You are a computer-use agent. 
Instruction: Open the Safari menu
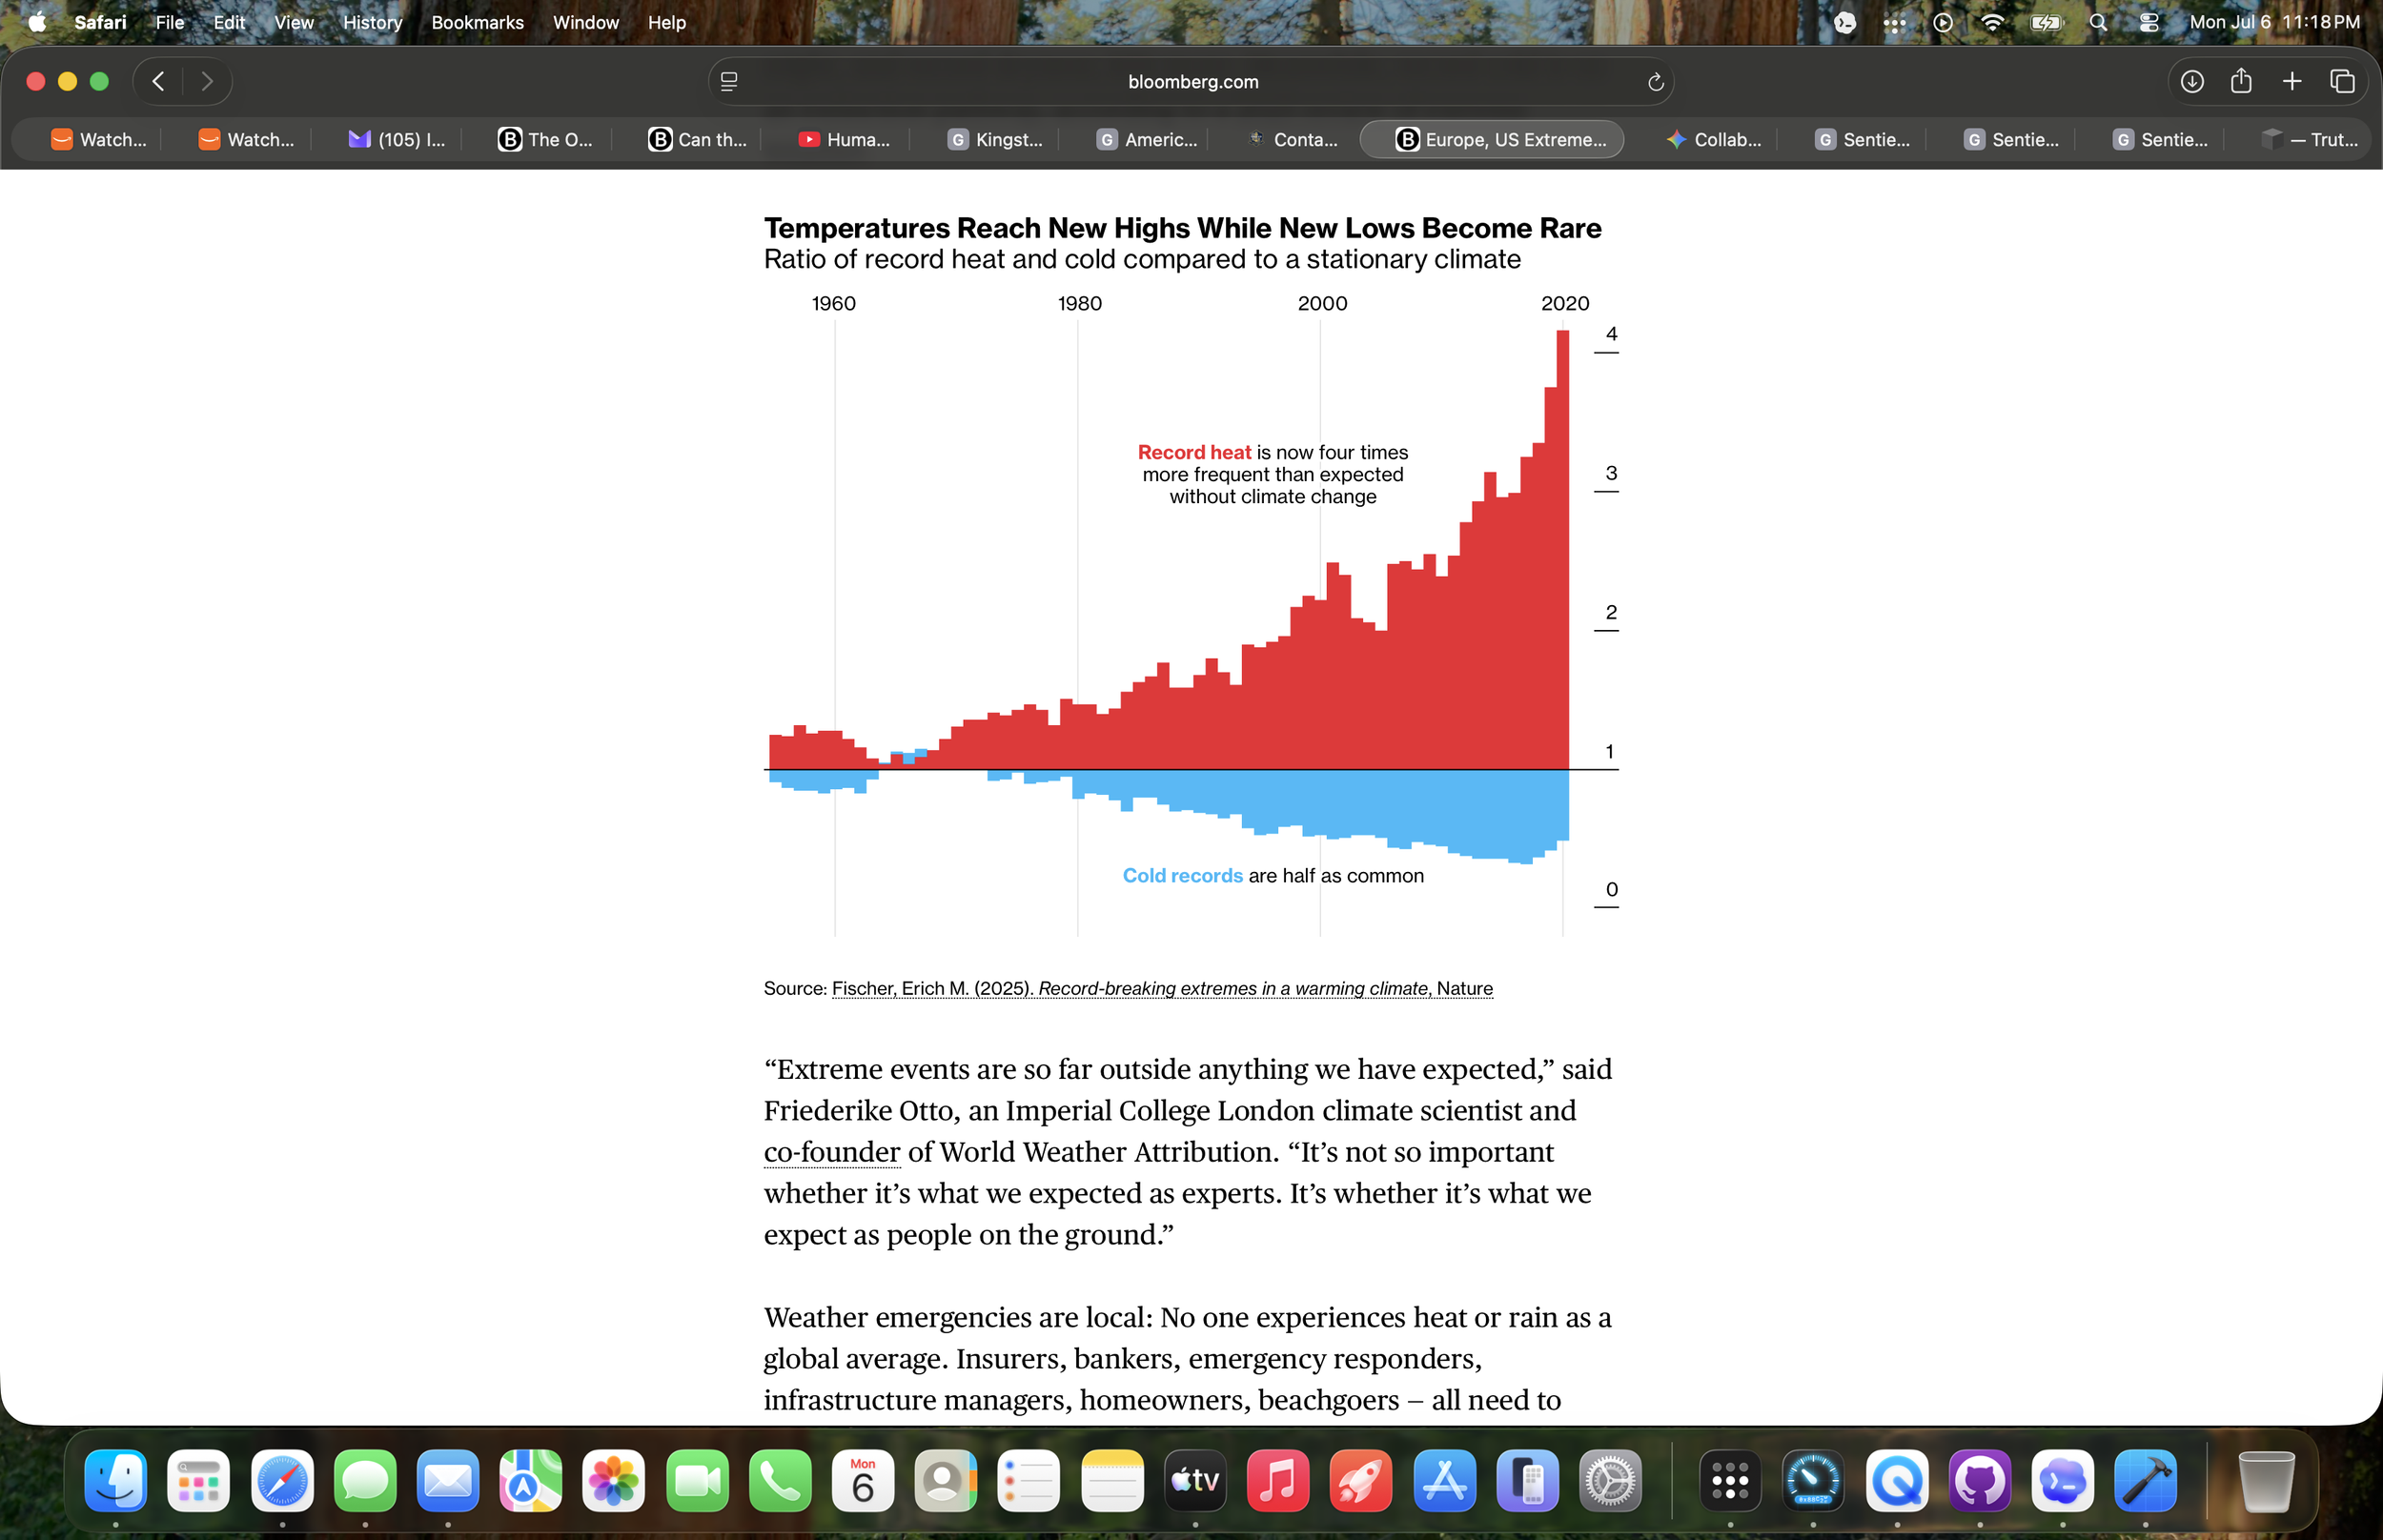click(x=100, y=22)
